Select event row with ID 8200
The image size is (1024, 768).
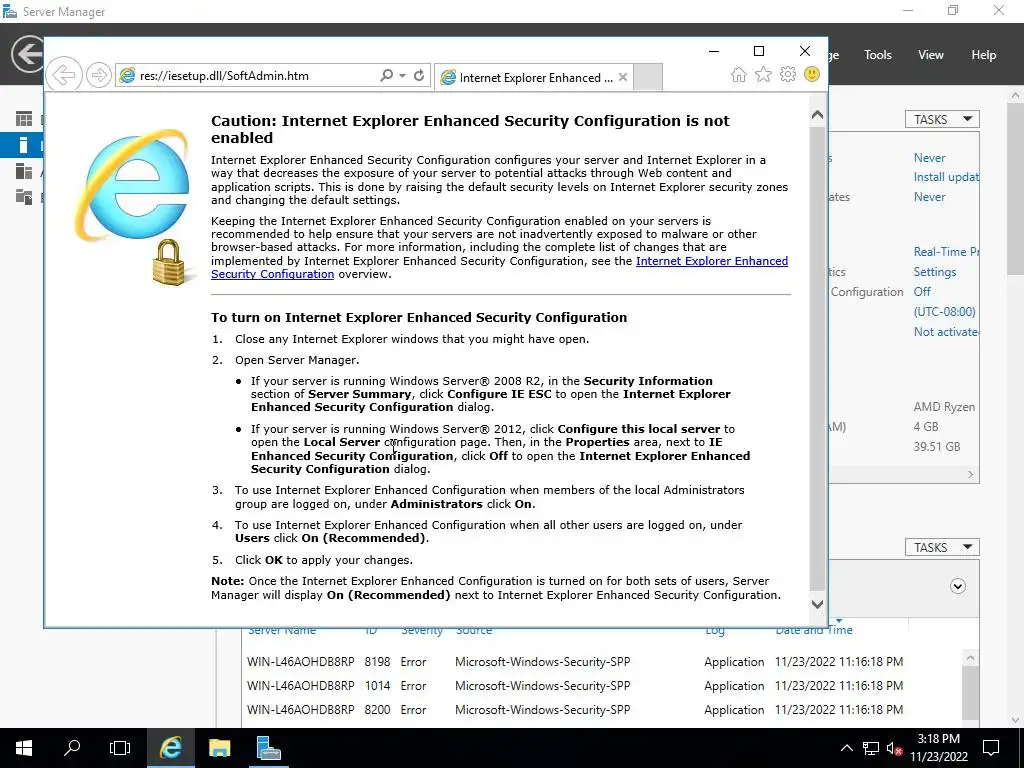coord(603,710)
